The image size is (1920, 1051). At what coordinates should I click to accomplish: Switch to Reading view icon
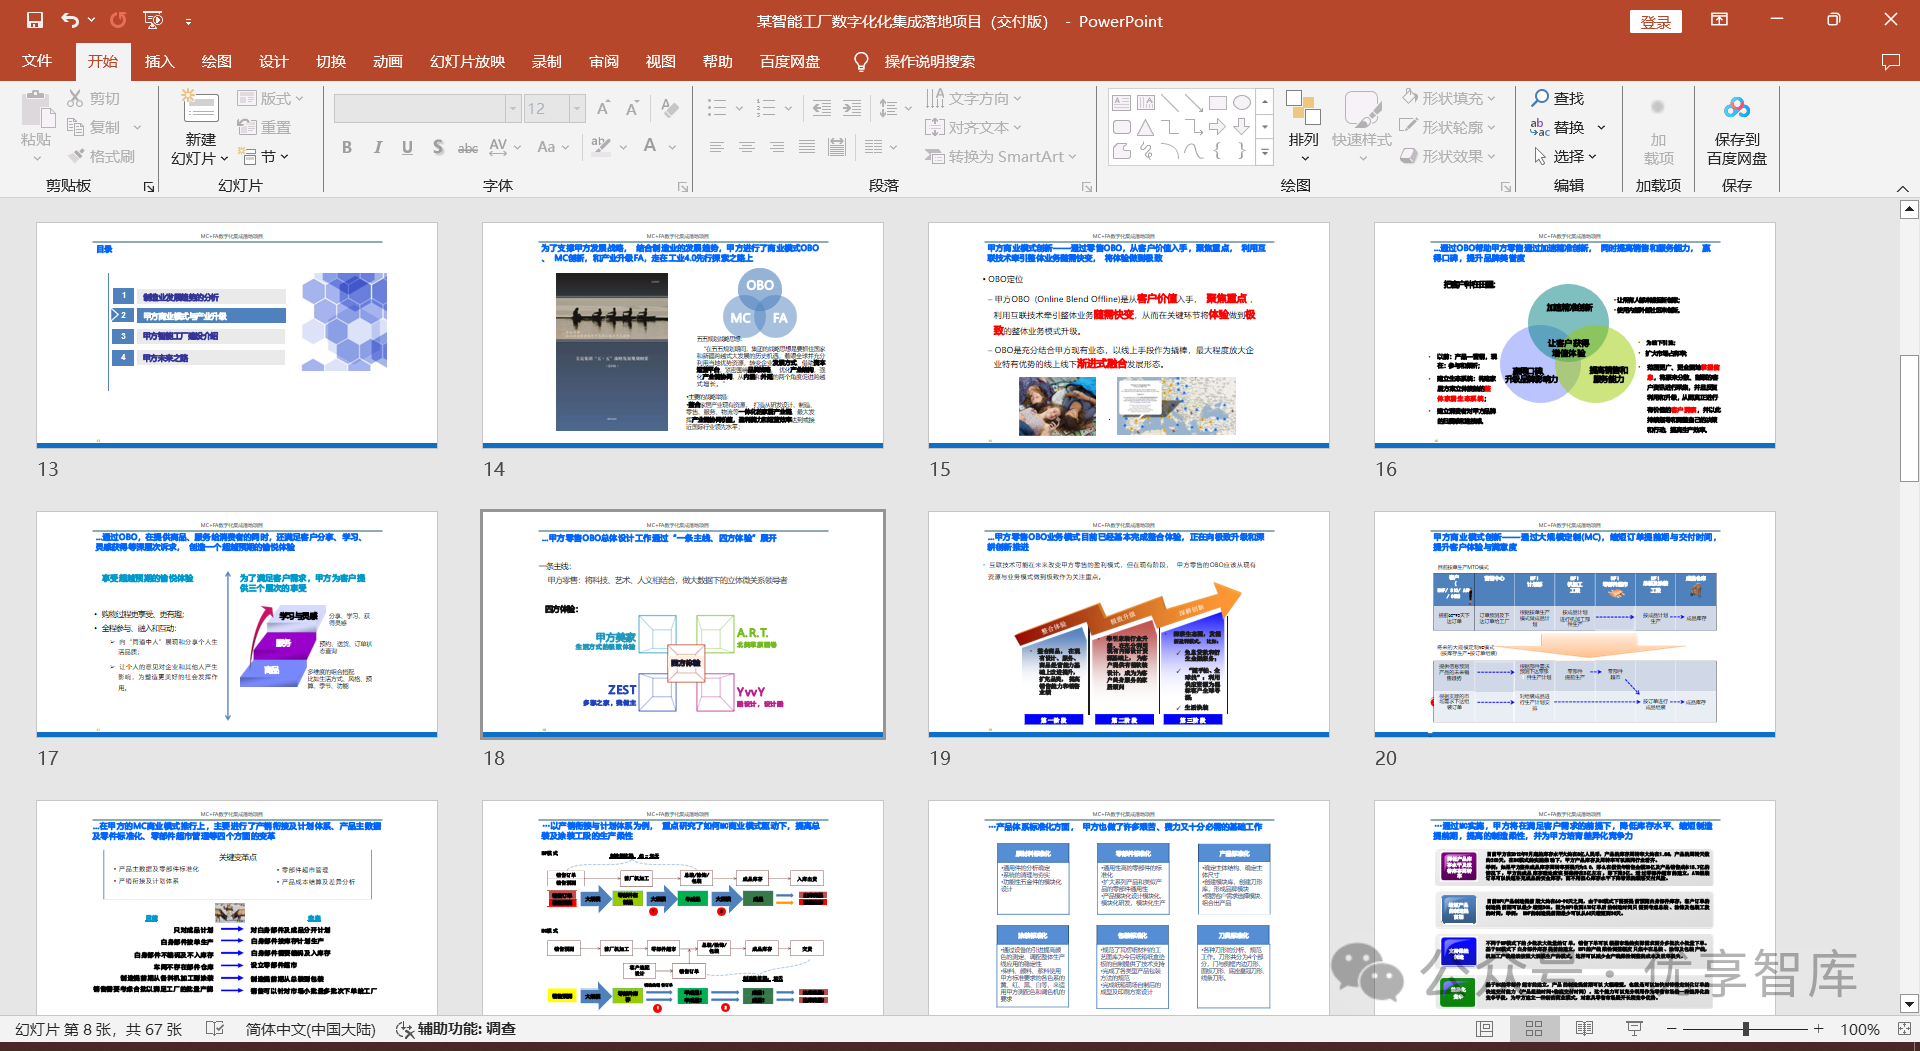1584,1029
